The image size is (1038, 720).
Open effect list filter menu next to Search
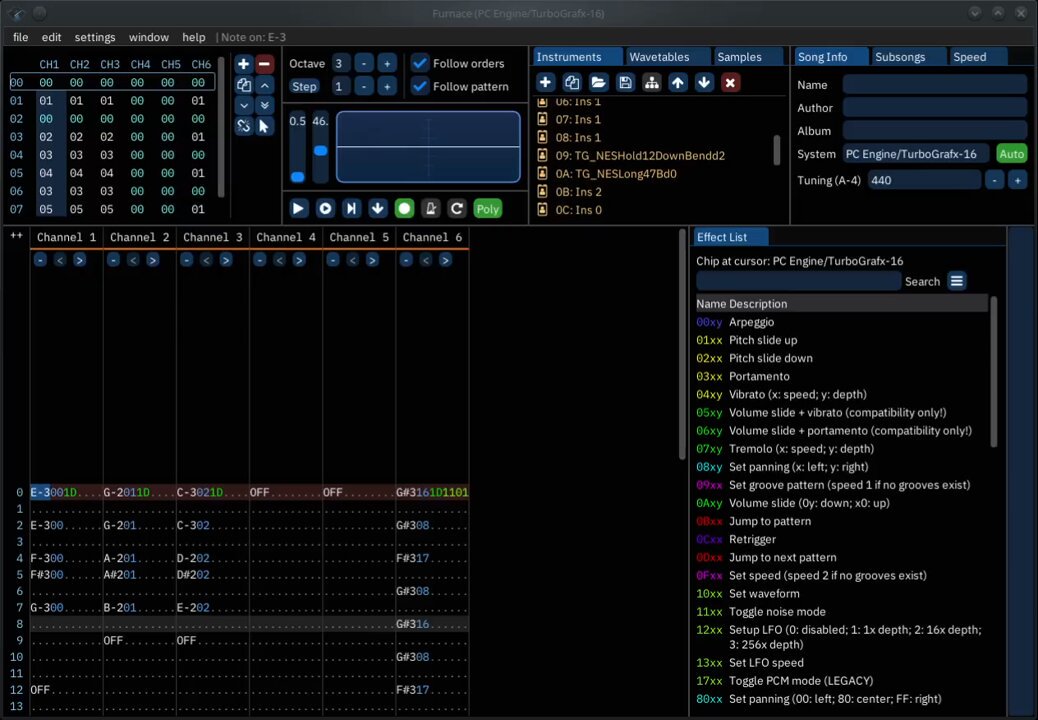(x=957, y=281)
